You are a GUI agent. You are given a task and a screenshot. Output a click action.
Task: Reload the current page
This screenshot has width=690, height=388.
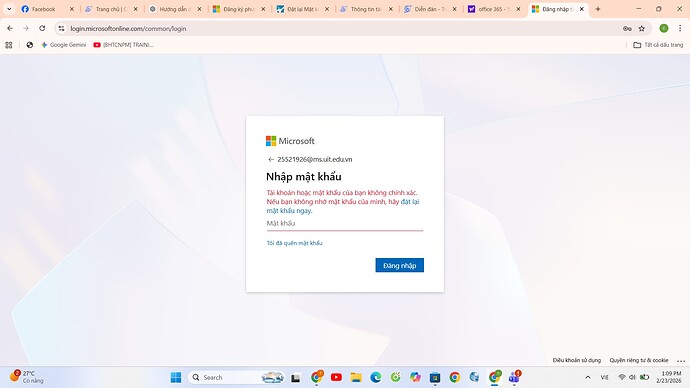pyautogui.click(x=42, y=28)
